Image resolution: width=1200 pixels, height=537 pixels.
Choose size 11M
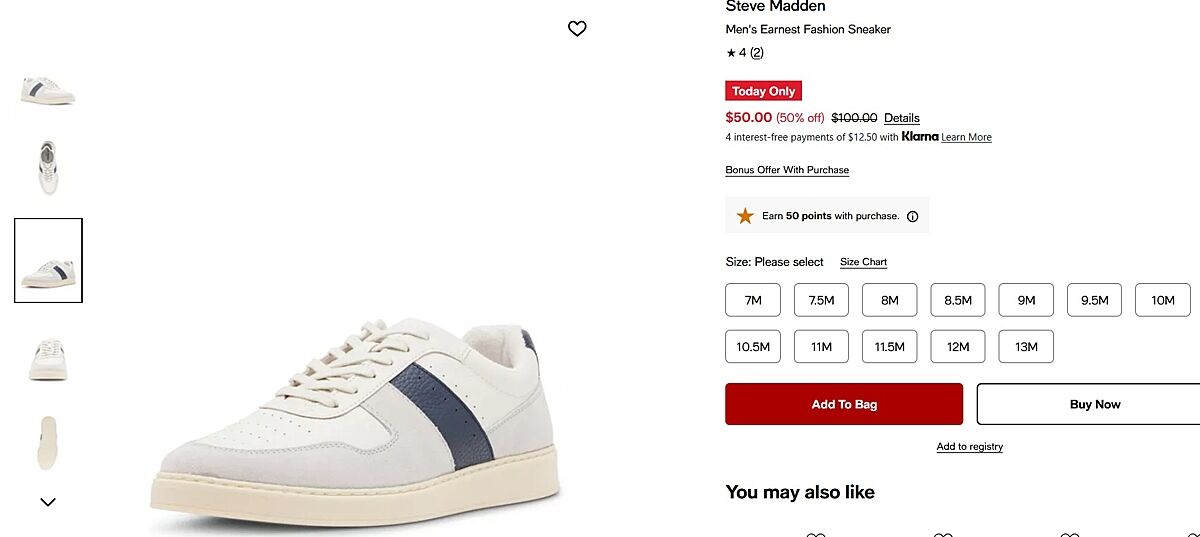821,347
